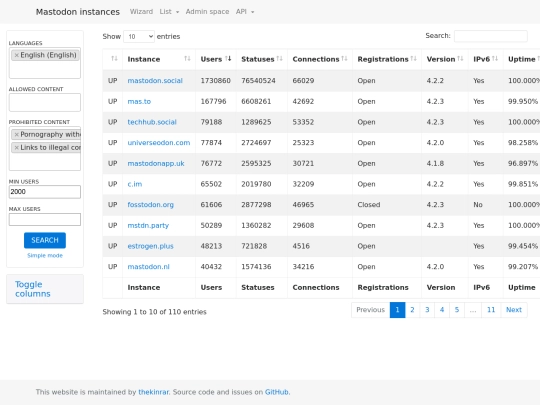Open the mastodonapp.uk instance link
The width and height of the screenshot is (540, 405).
156,163
